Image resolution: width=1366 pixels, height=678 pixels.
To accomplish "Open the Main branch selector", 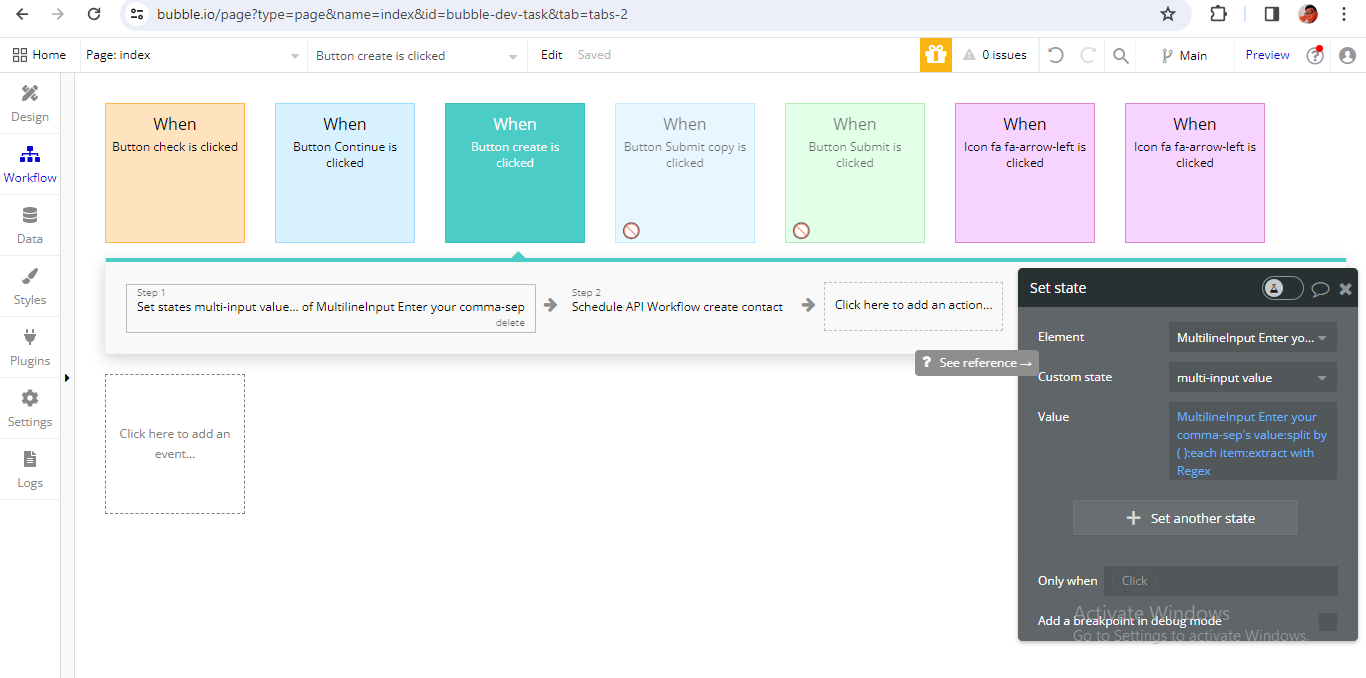I will pos(1184,55).
